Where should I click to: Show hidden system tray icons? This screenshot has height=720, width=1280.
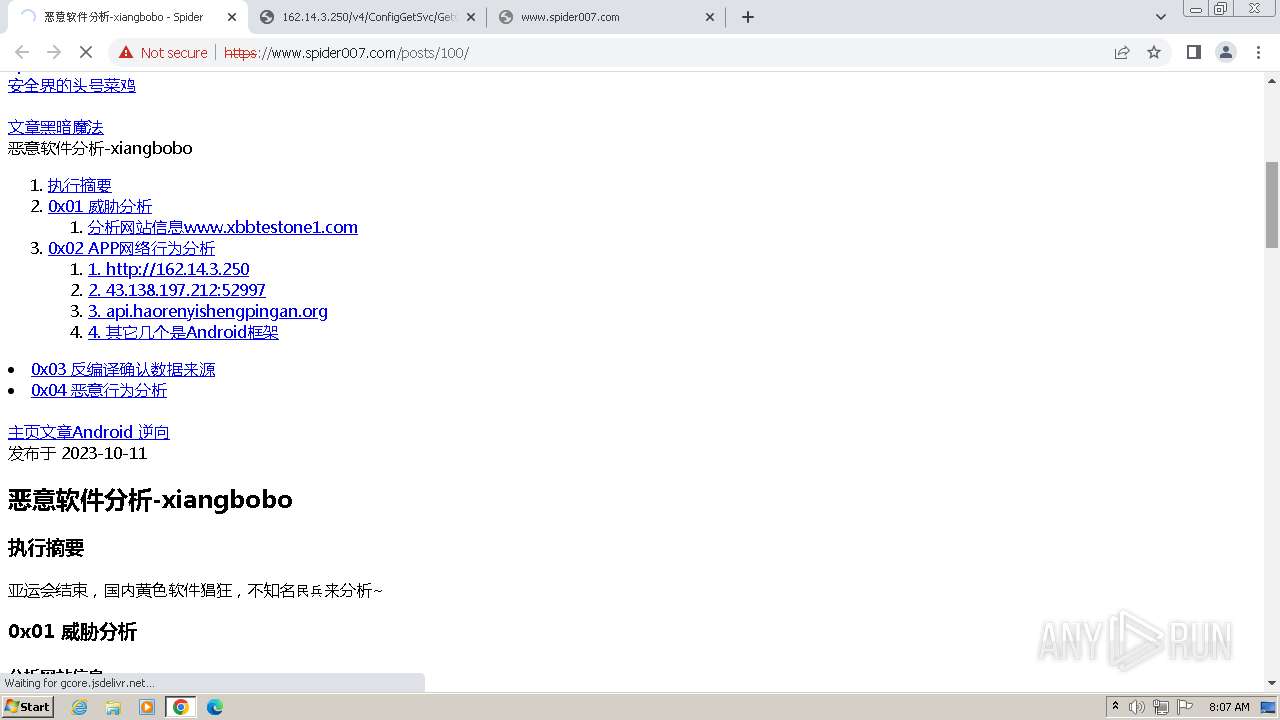1116,707
